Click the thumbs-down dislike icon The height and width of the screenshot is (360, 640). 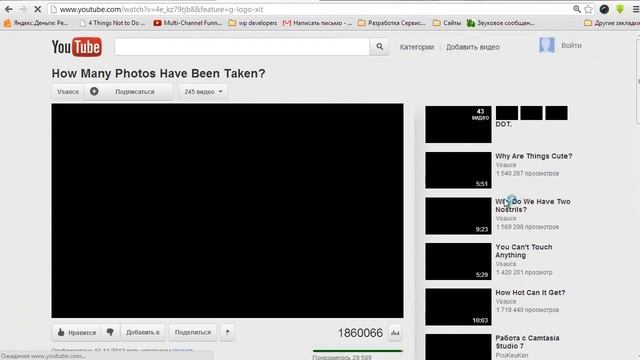110,332
